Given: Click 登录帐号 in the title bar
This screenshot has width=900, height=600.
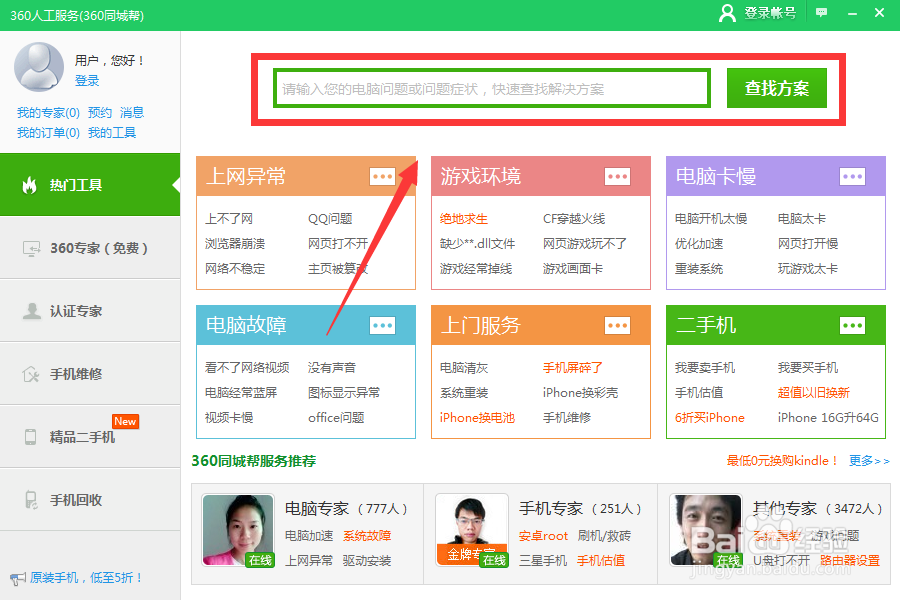Looking at the screenshot, I should 770,13.
